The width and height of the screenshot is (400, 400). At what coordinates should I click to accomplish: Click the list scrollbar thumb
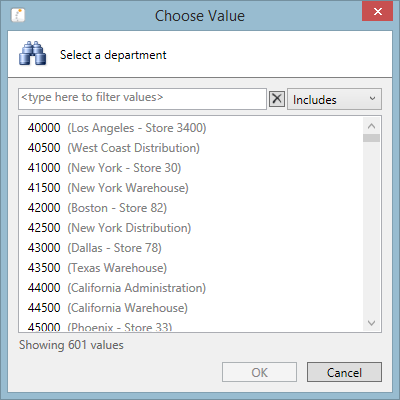point(371,138)
